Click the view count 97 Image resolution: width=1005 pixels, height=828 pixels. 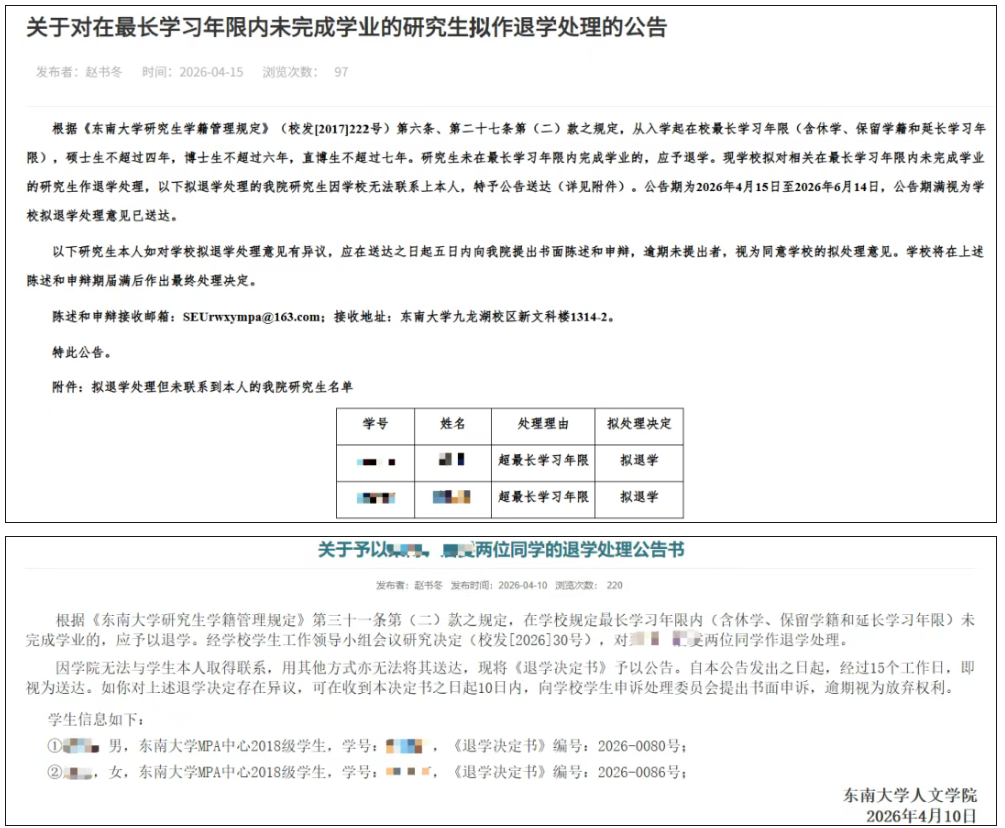point(341,72)
